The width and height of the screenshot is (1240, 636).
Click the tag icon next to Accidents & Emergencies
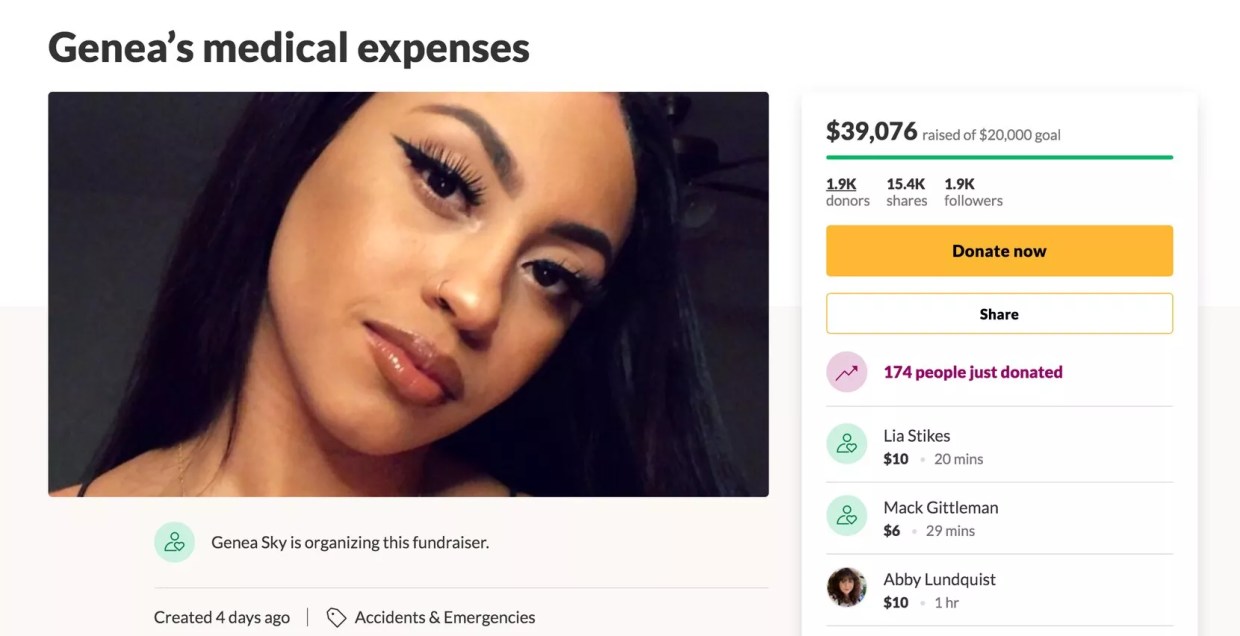coord(337,617)
